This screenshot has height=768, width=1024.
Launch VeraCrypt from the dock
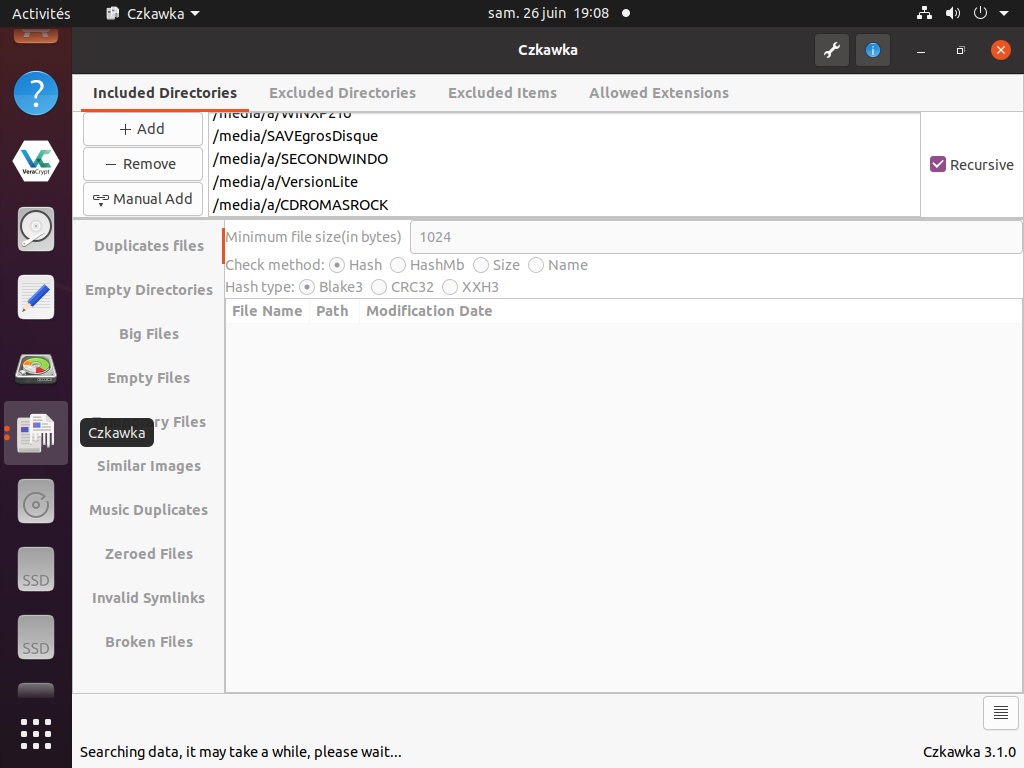[36, 161]
